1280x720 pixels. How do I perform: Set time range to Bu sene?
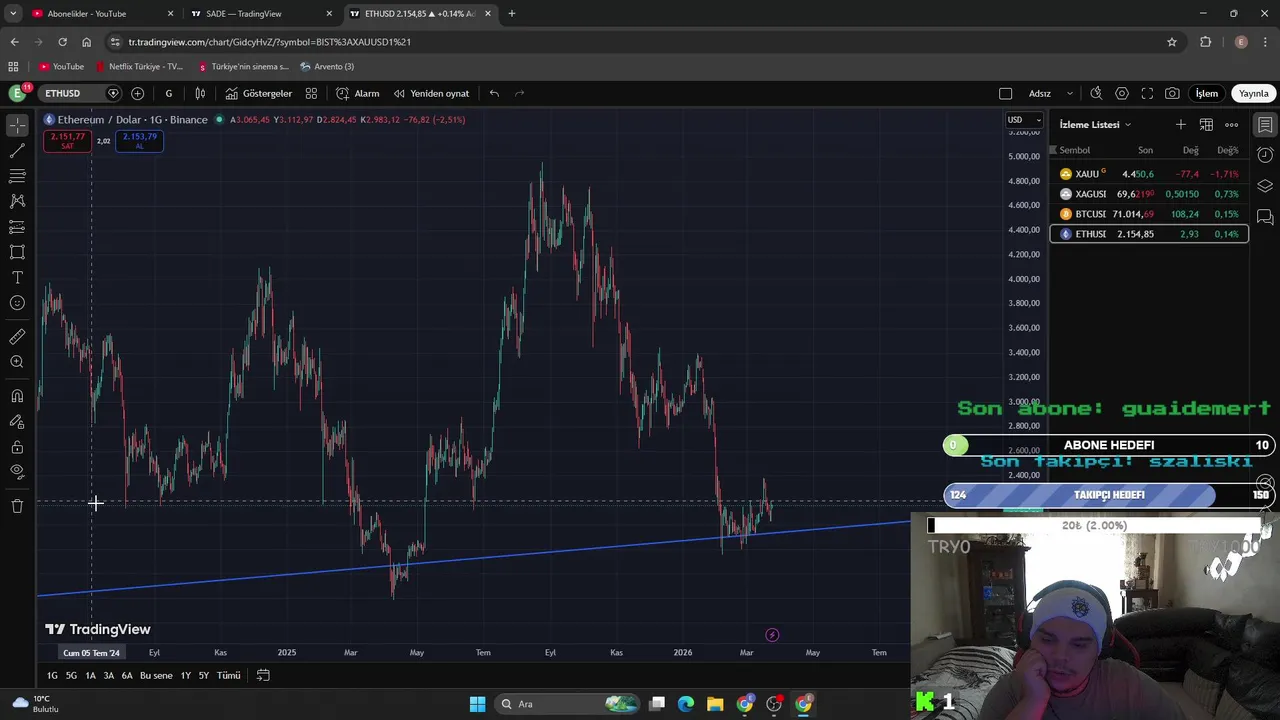click(156, 676)
